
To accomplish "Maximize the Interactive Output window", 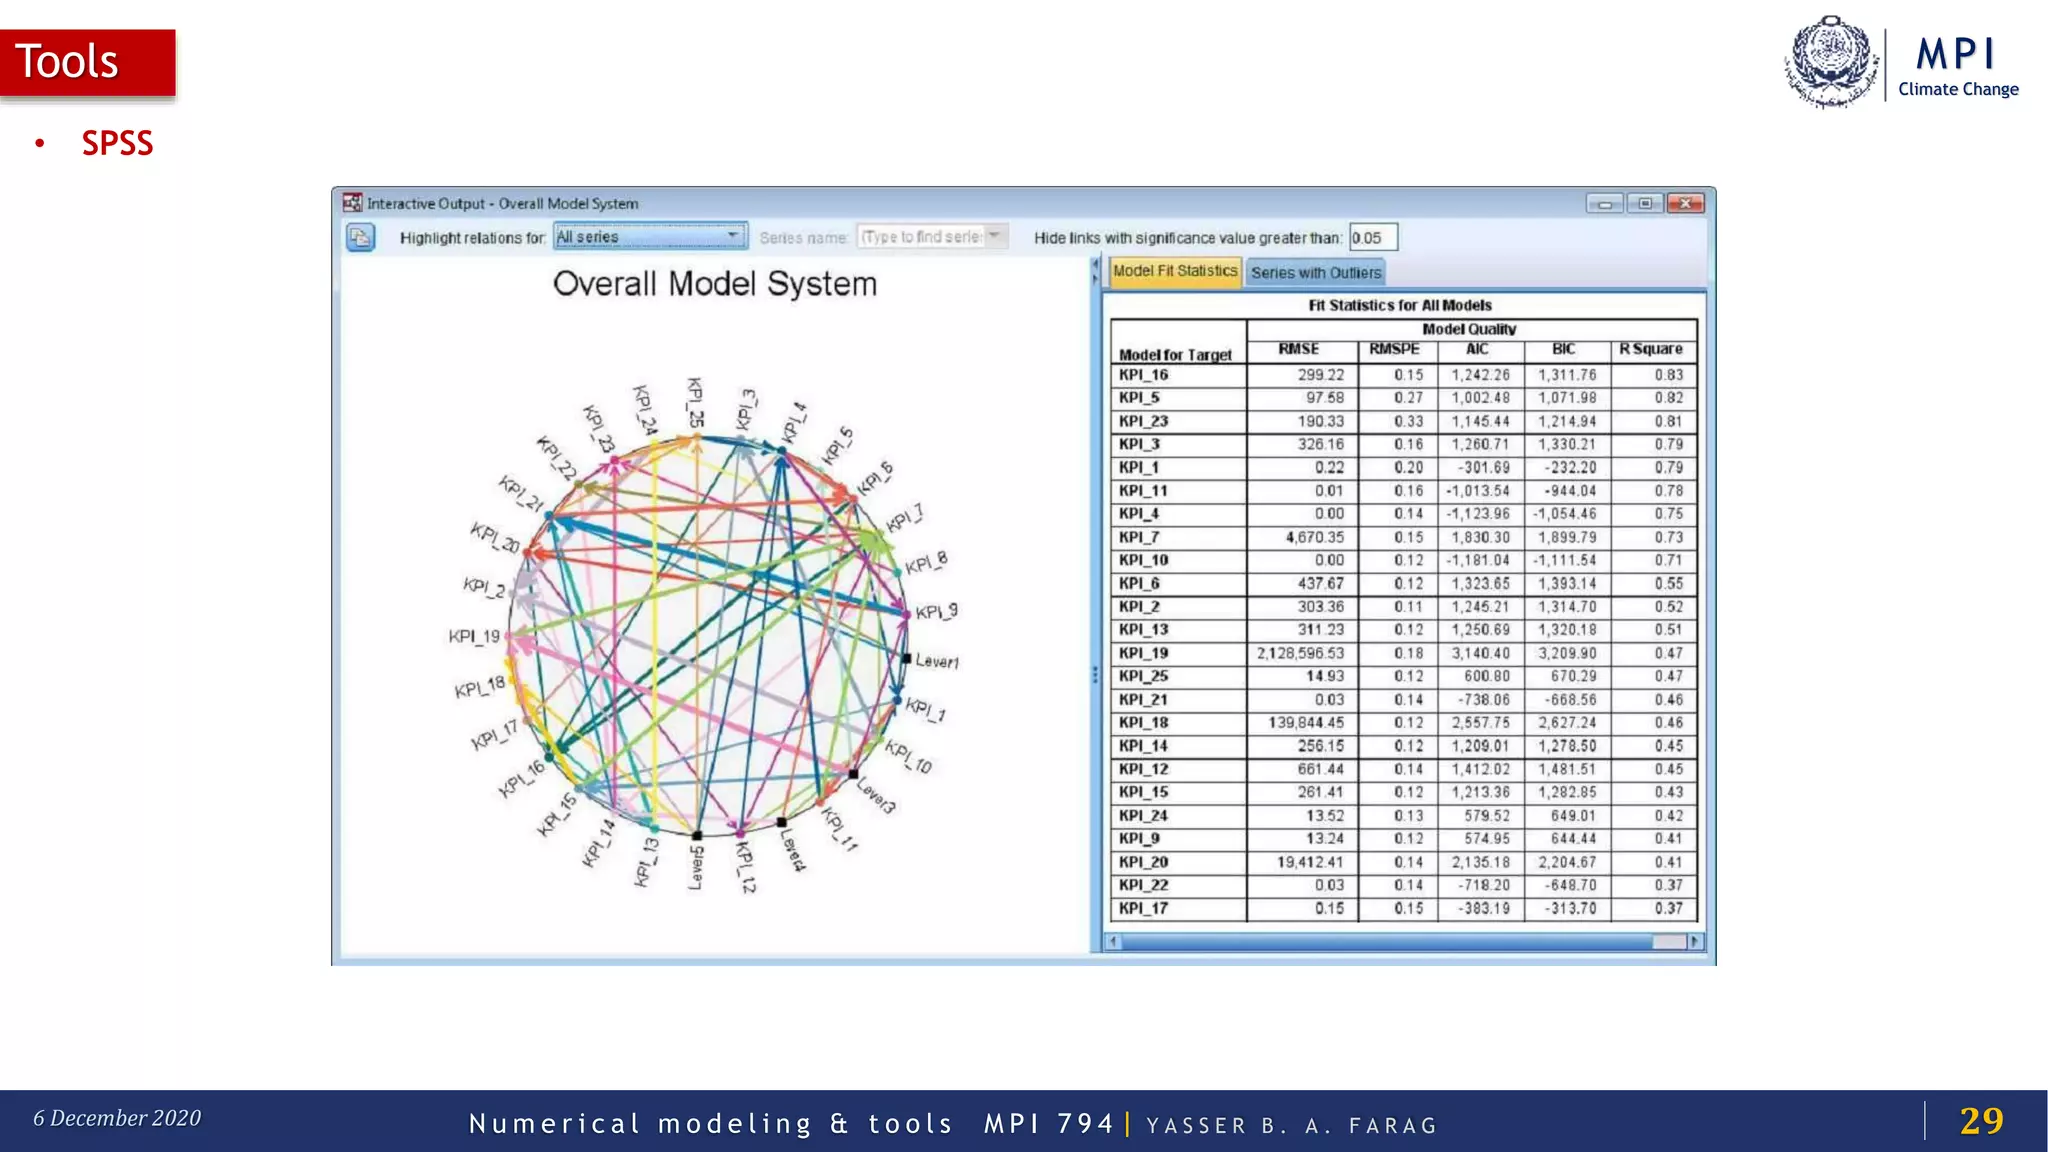I will (1645, 203).
